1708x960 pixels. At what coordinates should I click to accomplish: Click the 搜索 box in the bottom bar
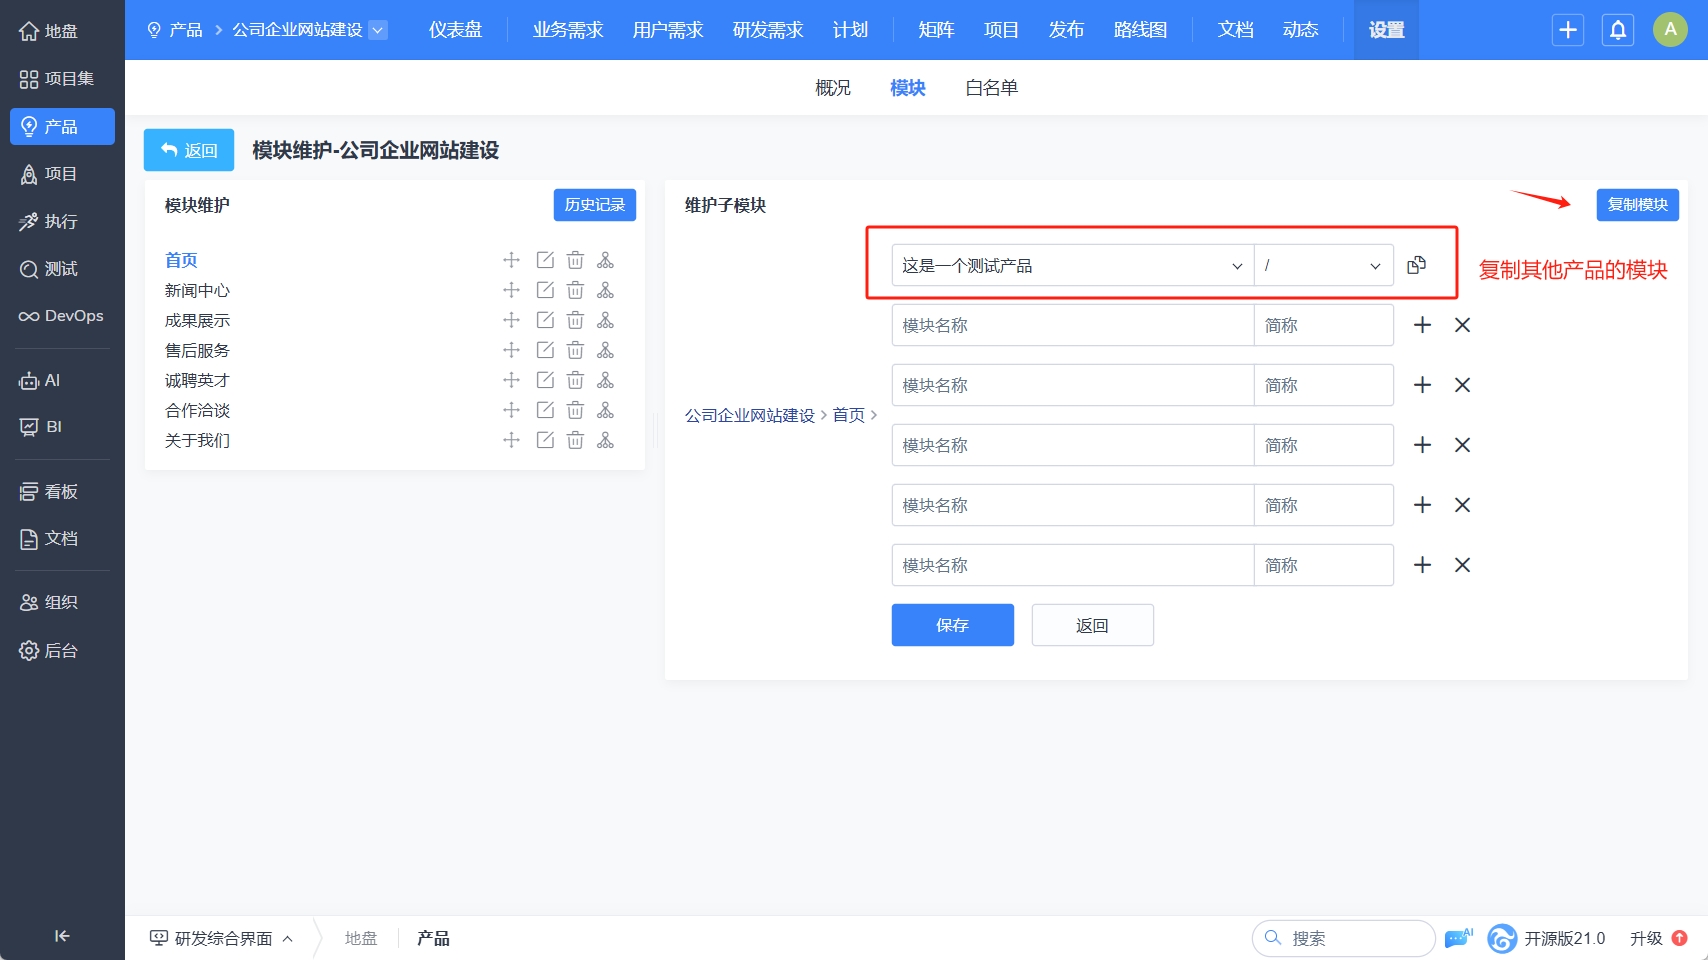coord(1344,938)
